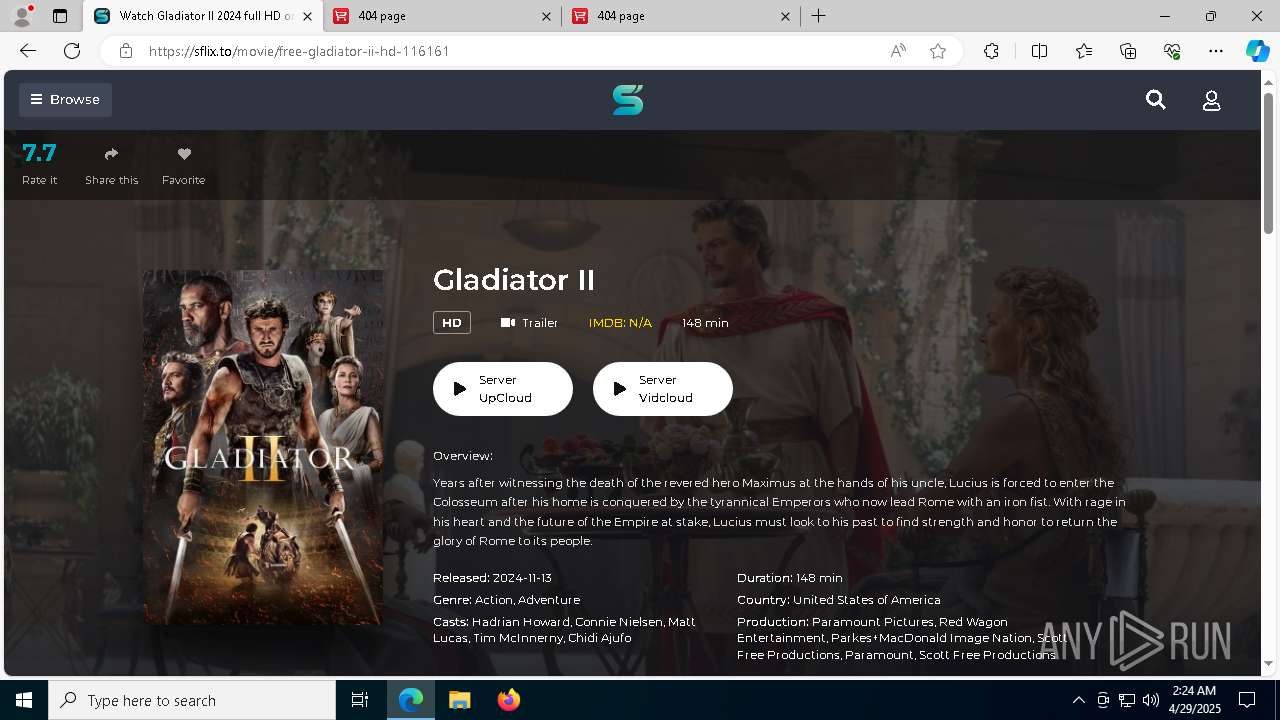1280x720 pixels.
Task: Switch to first 404 page tab
Action: (x=442, y=16)
